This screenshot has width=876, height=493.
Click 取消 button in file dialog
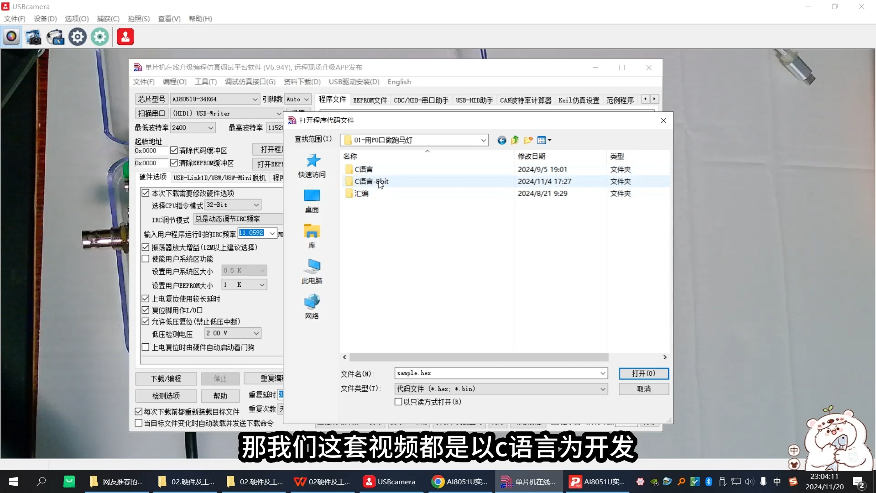point(644,388)
